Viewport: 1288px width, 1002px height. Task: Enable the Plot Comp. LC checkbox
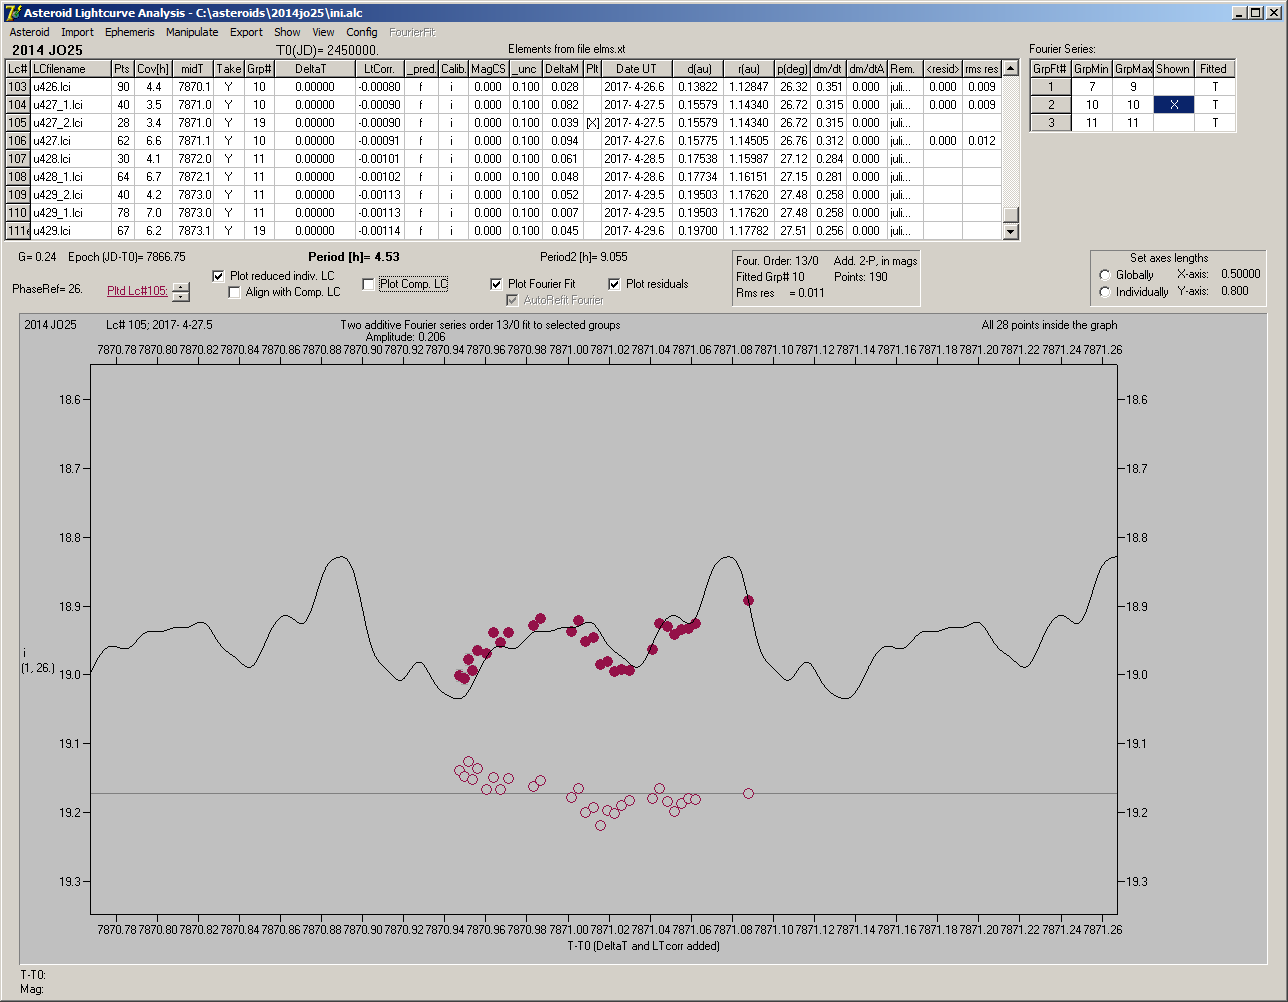point(368,284)
